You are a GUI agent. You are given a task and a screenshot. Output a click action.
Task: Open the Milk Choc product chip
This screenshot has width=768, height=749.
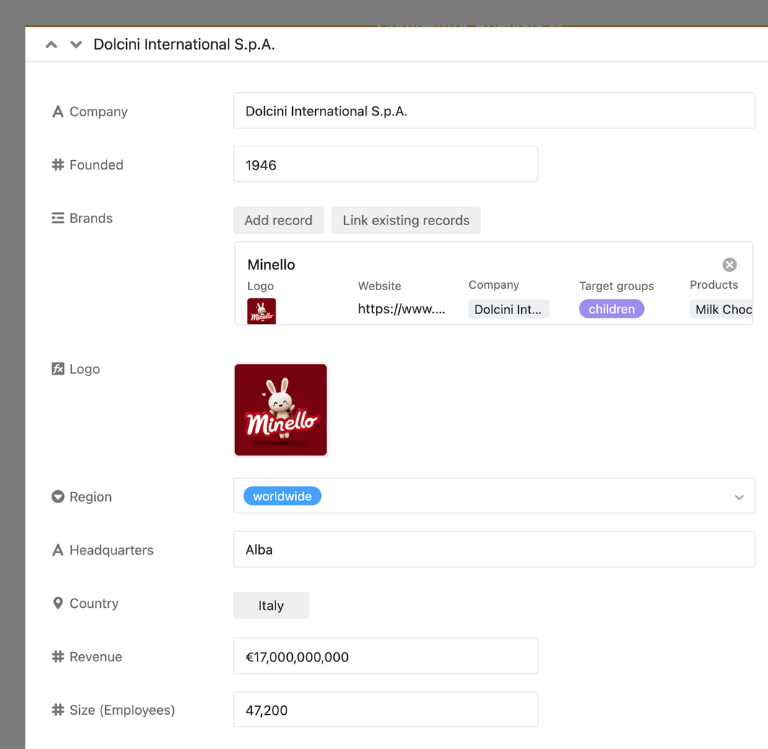click(721, 309)
